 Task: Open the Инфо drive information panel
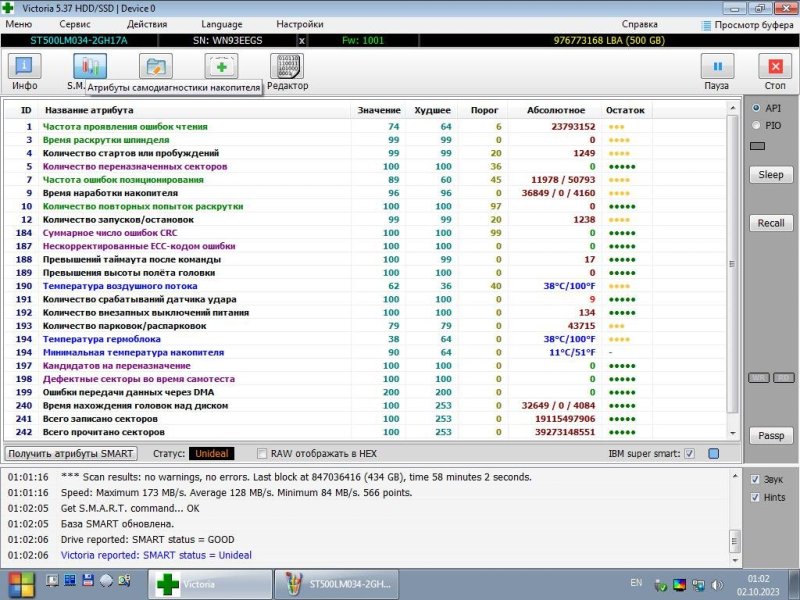coord(25,68)
